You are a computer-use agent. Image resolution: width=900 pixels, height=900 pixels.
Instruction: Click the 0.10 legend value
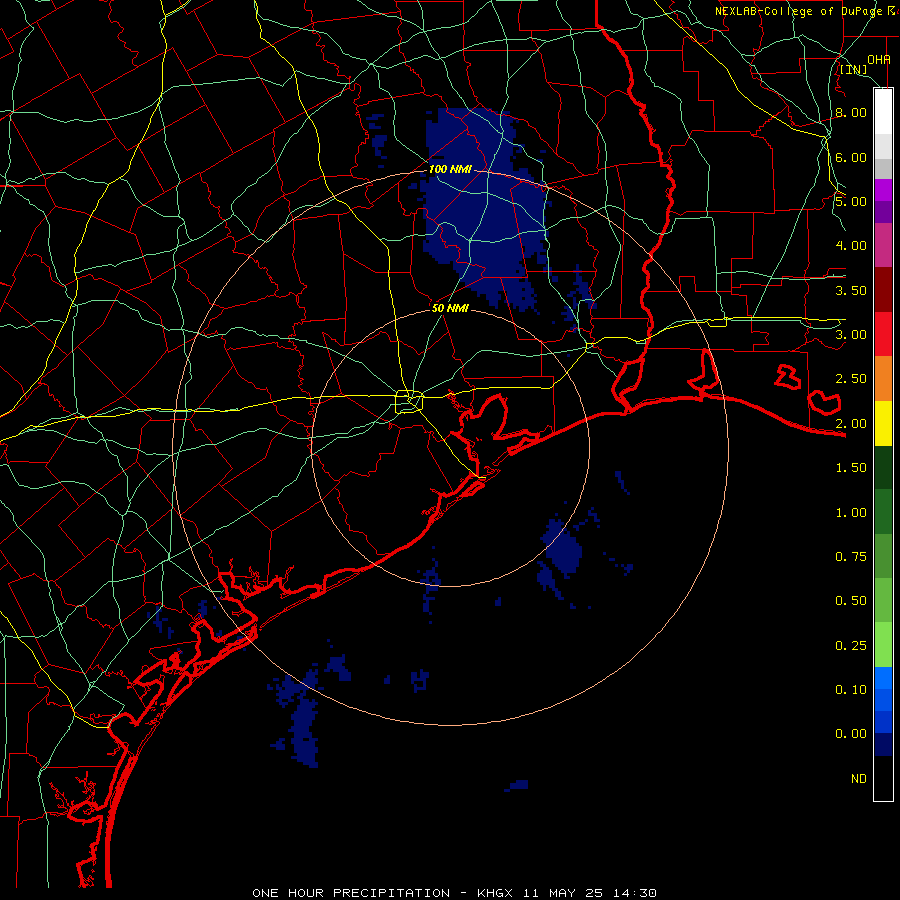point(851,690)
